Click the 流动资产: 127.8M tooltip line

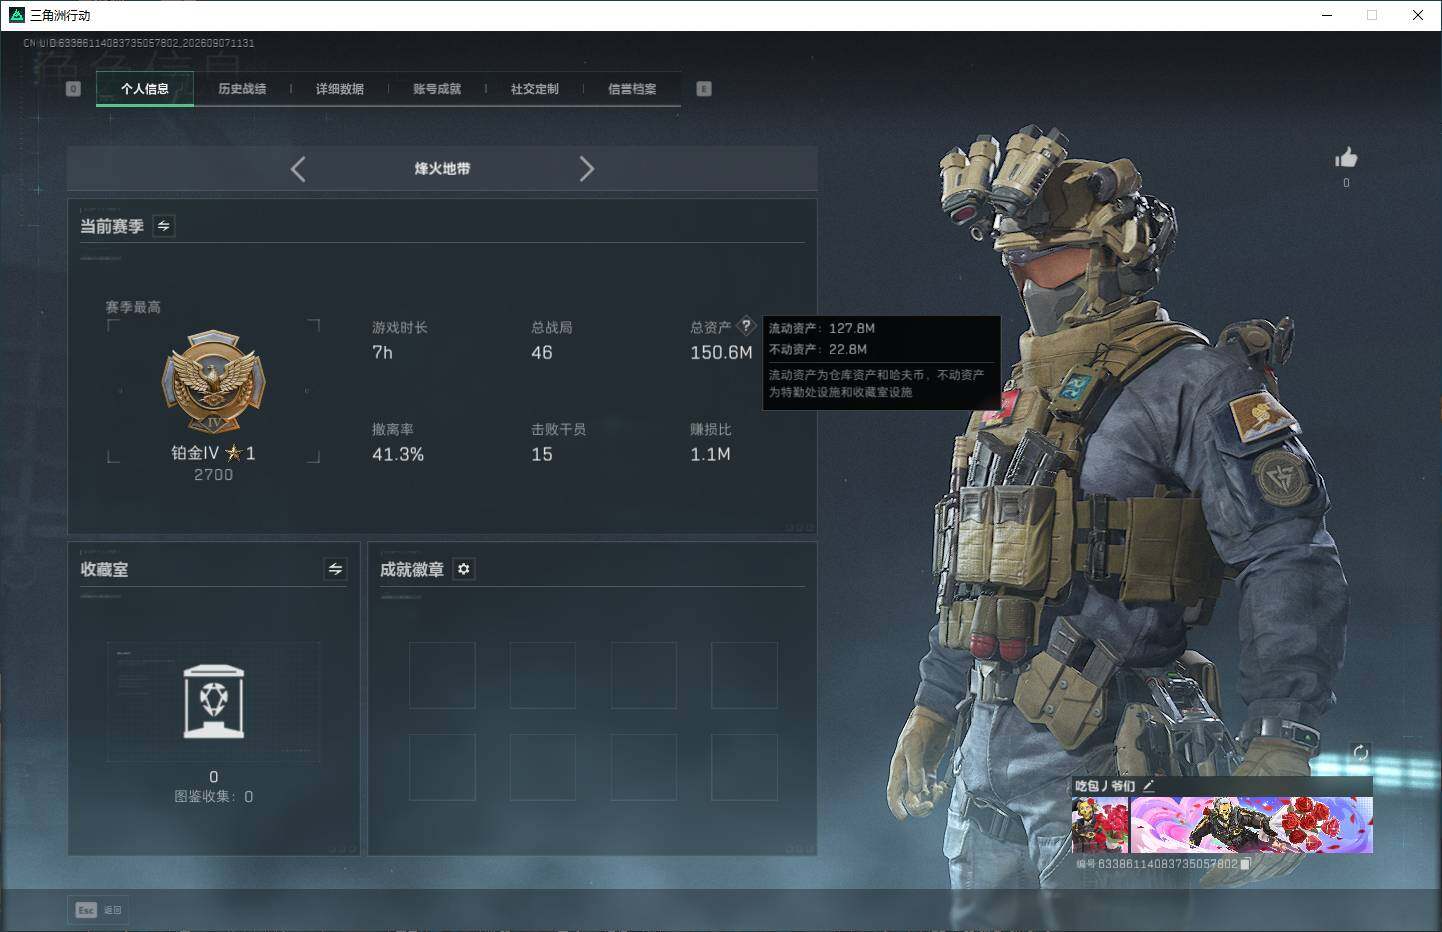pos(822,328)
